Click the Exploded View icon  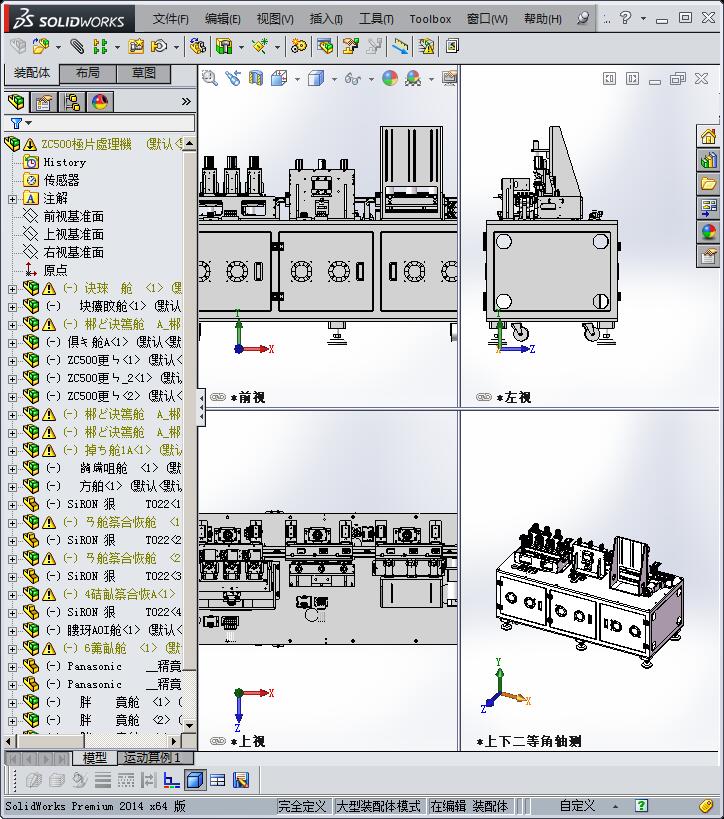pos(351,46)
